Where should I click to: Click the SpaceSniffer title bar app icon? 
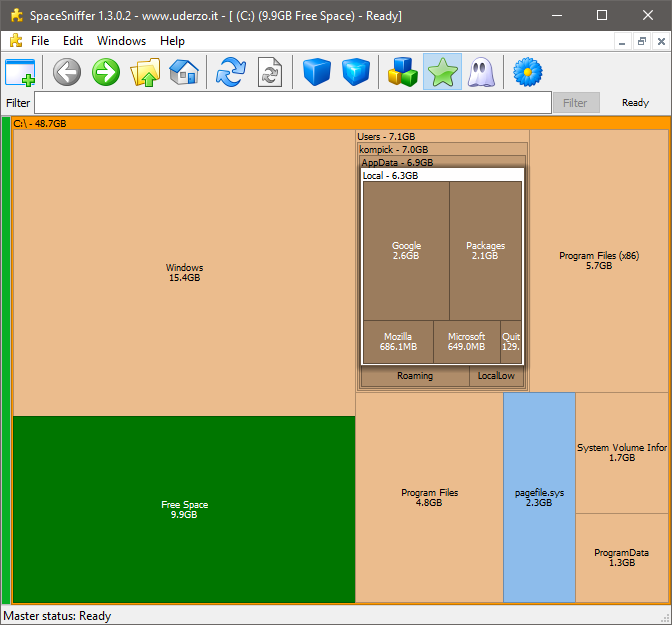click(17, 15)
